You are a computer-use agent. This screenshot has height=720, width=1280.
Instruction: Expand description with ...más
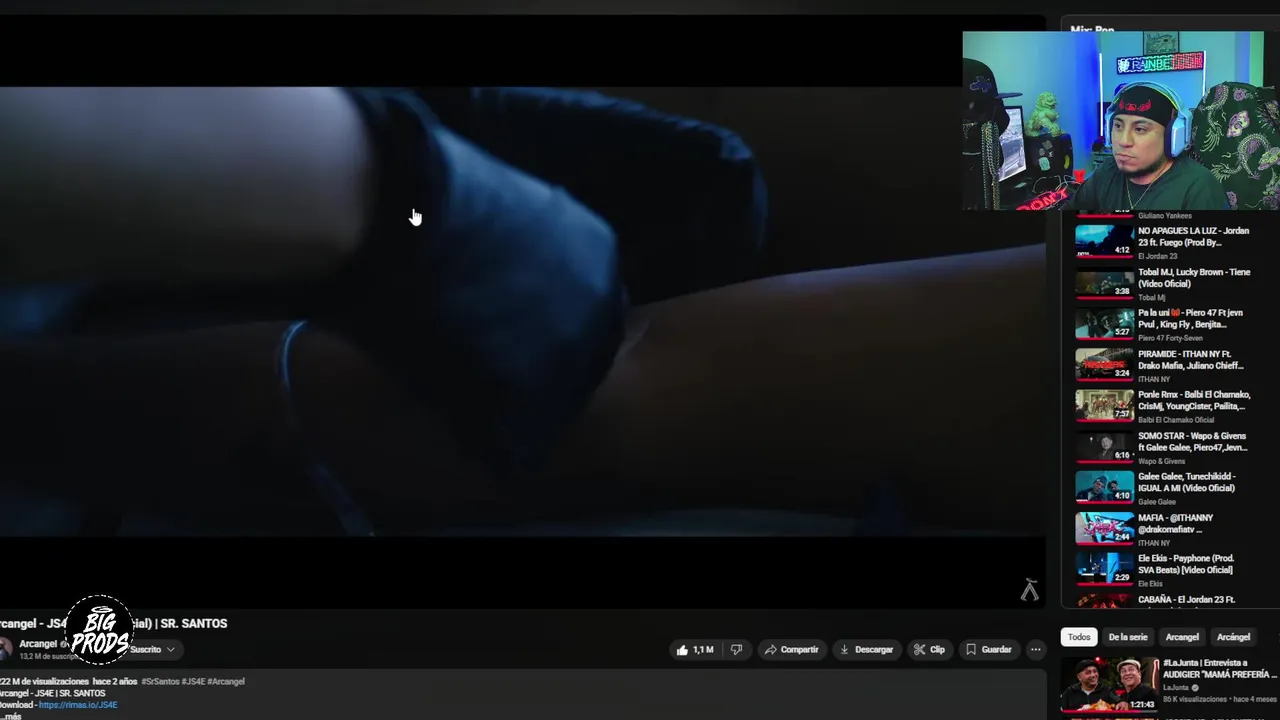click(x=11, y=716)
